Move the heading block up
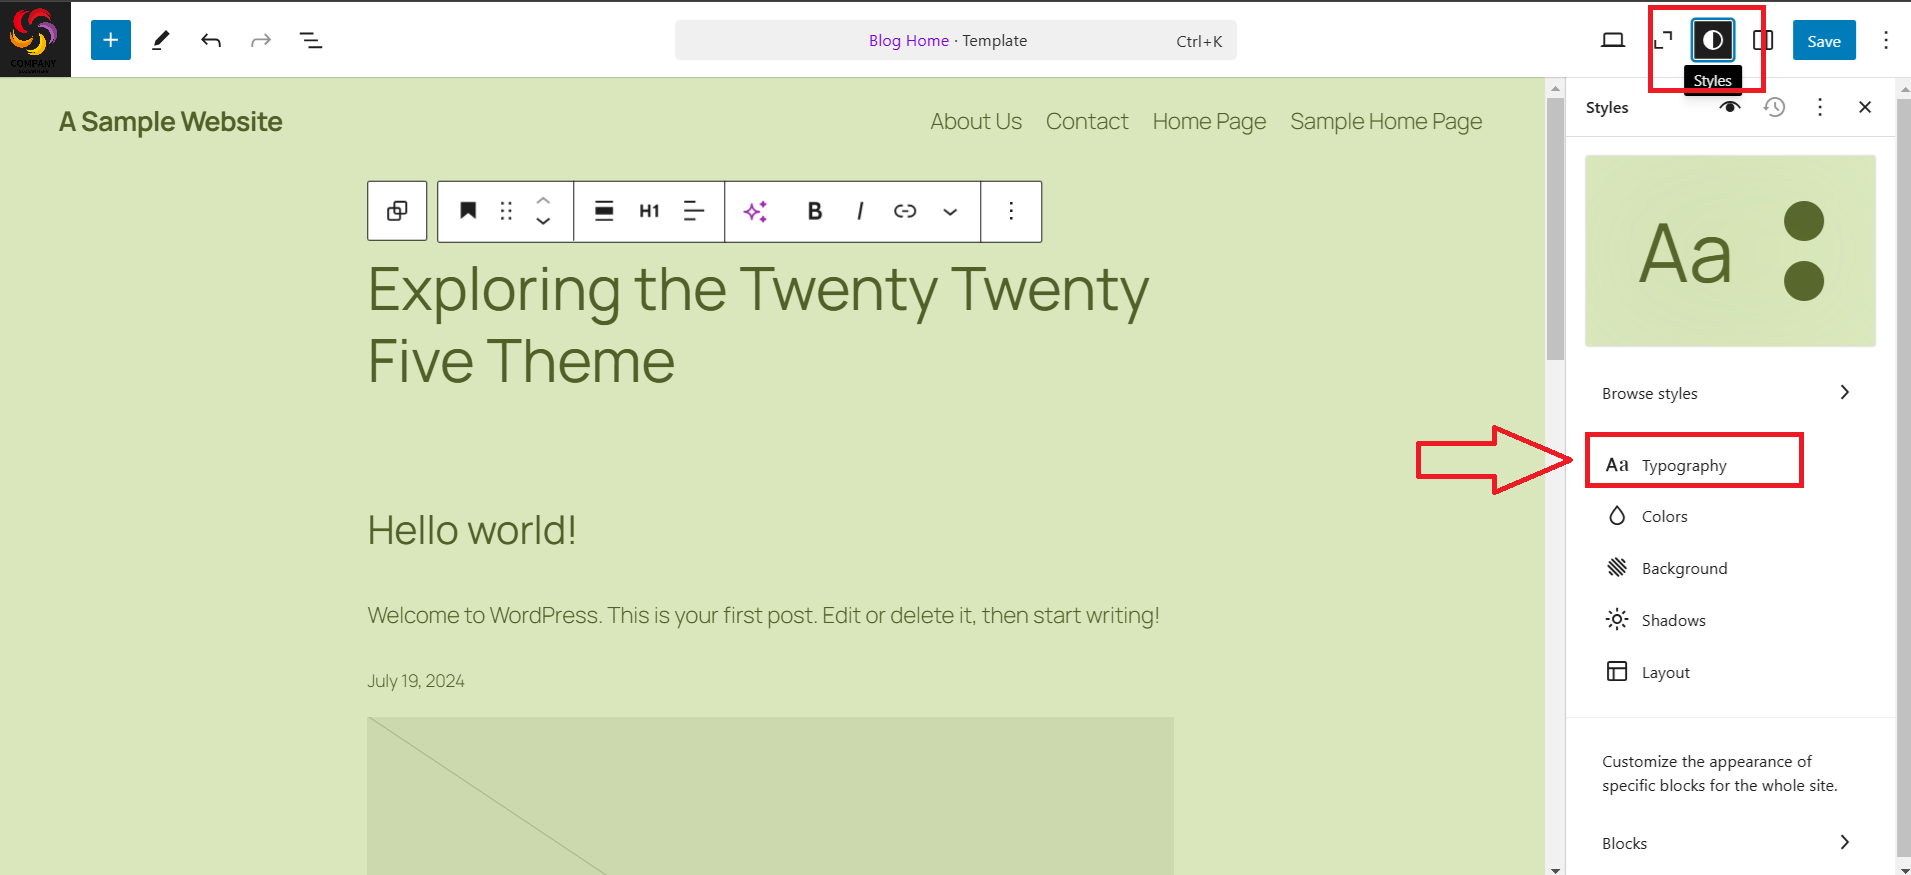The image size is (1911, 875). 543,200
